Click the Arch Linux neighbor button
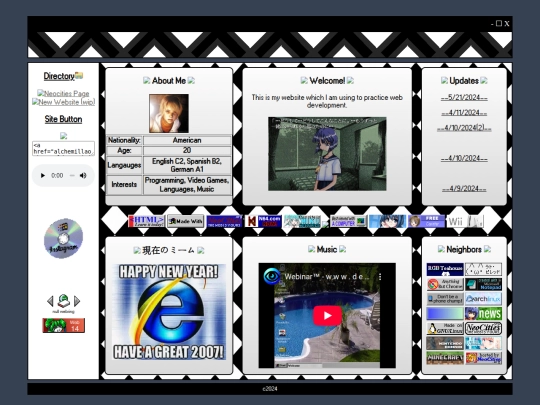540x405 pixels. pyautogui.click(x=483, y=299)
